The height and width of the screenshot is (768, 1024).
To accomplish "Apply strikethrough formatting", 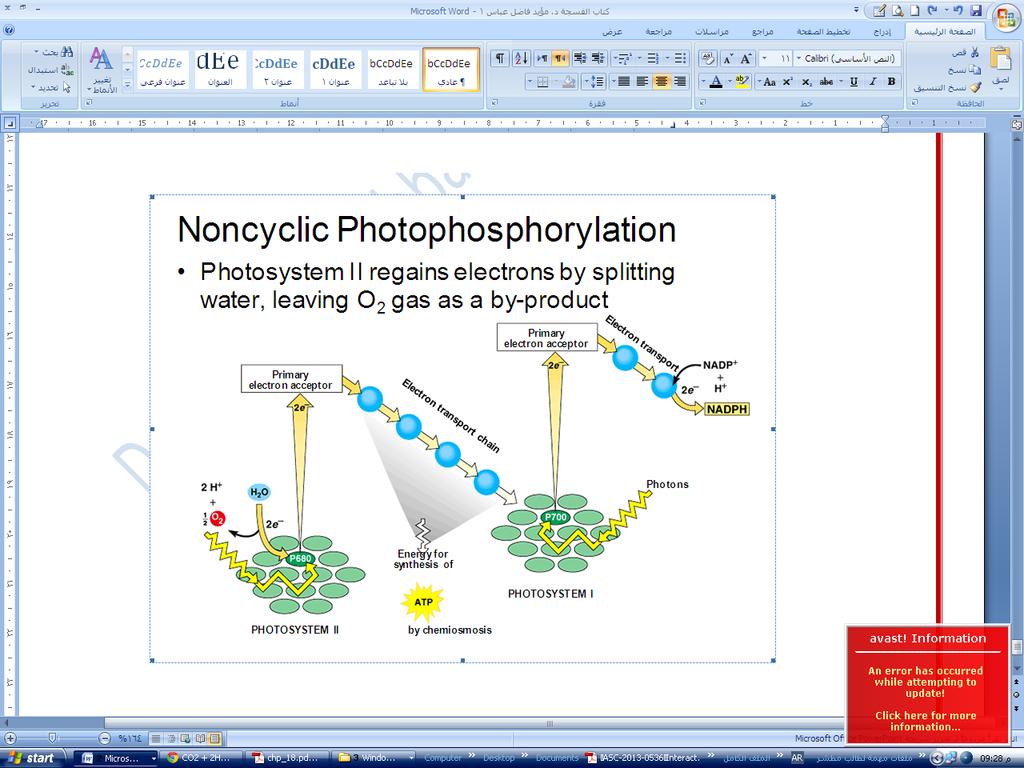I will 826,82.
